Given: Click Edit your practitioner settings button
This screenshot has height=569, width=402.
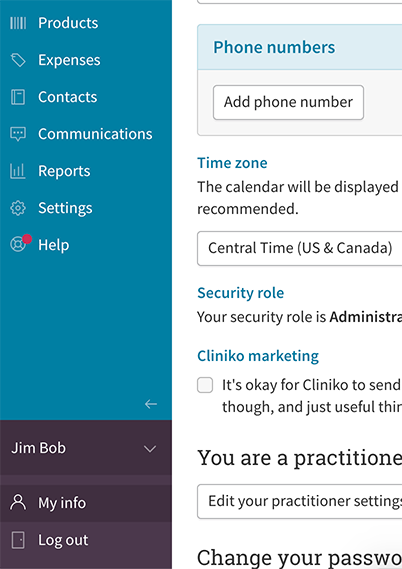Looking at the screenshot, I should point(300,502).
